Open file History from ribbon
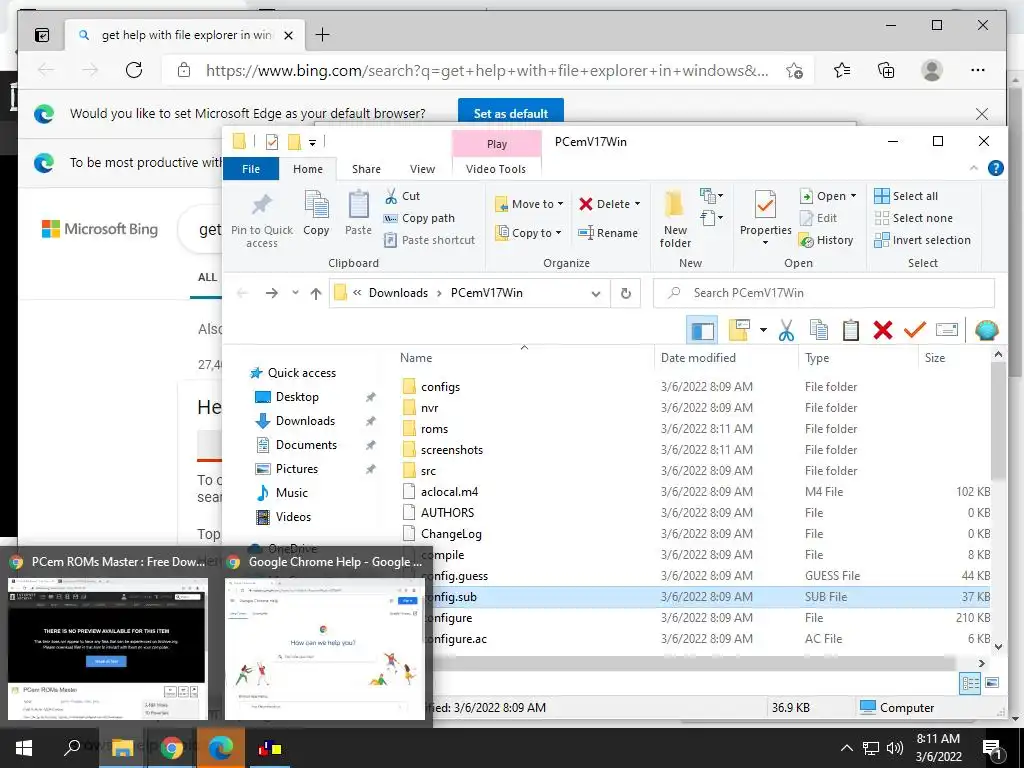 pos(826,240)
